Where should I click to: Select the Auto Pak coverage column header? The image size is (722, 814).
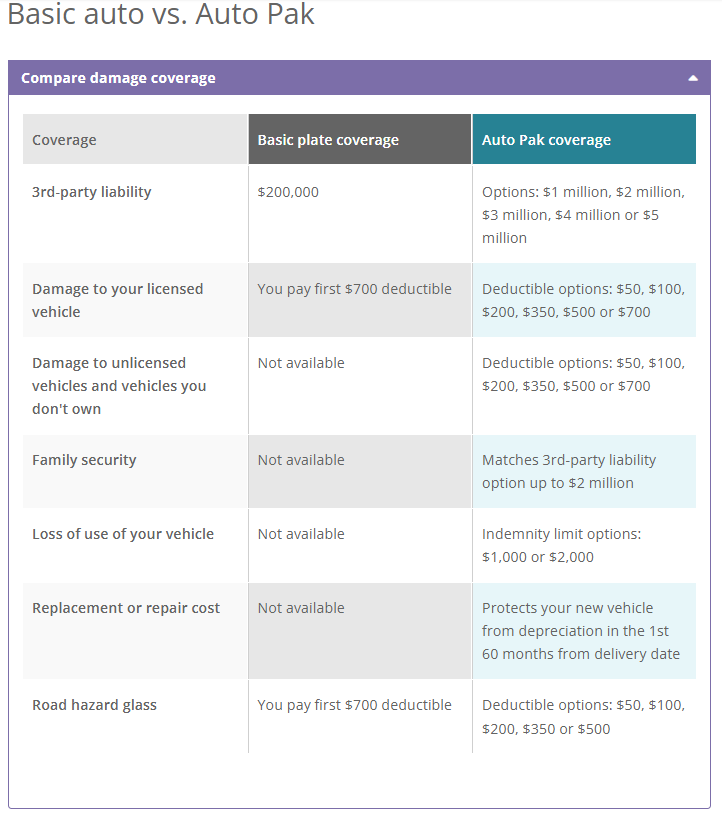[548, 139]
